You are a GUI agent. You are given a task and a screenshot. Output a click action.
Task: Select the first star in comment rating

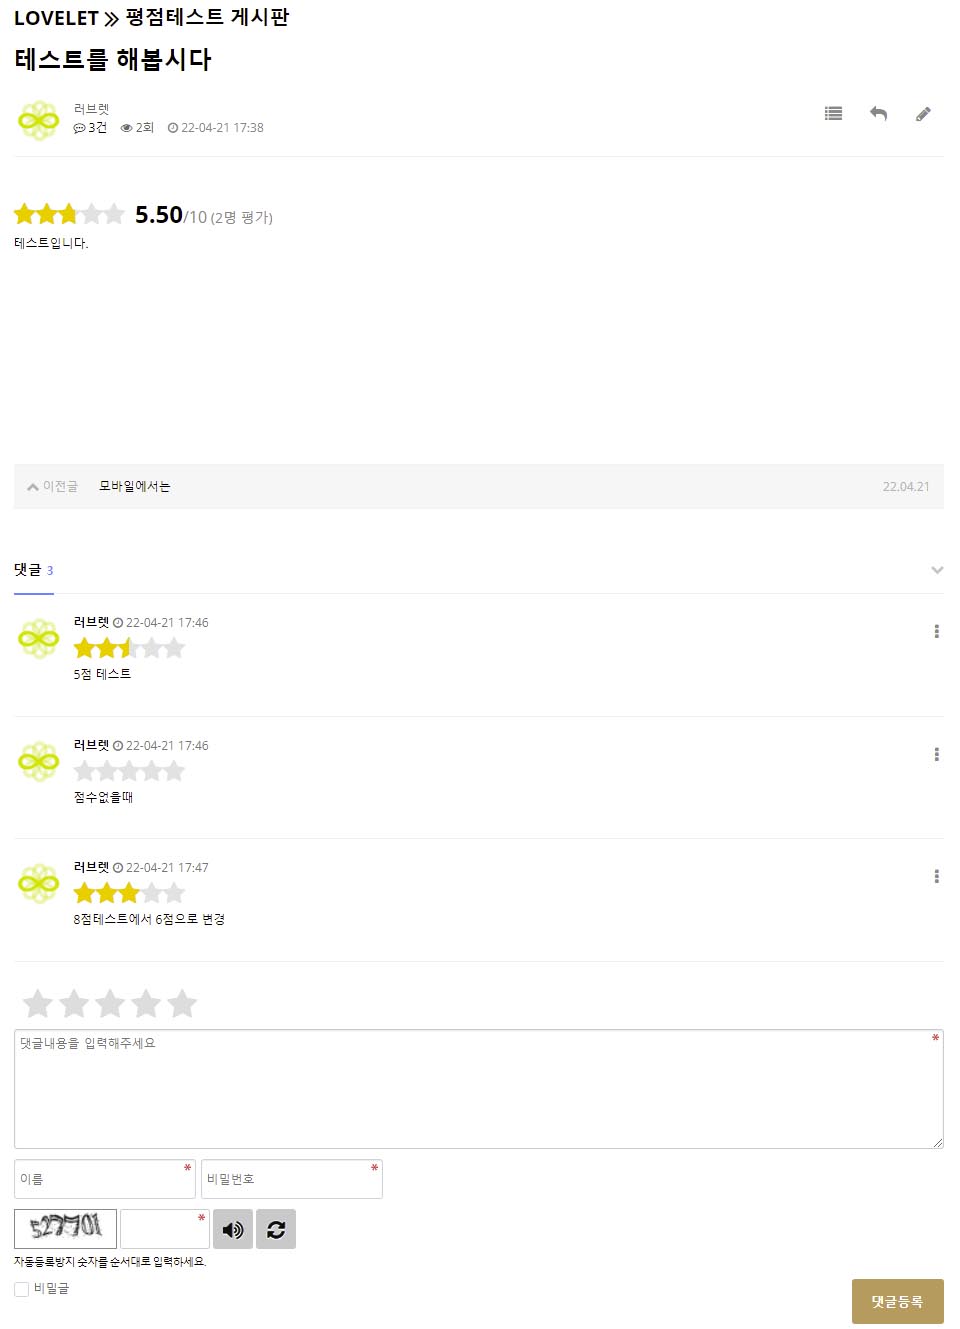38,1003
